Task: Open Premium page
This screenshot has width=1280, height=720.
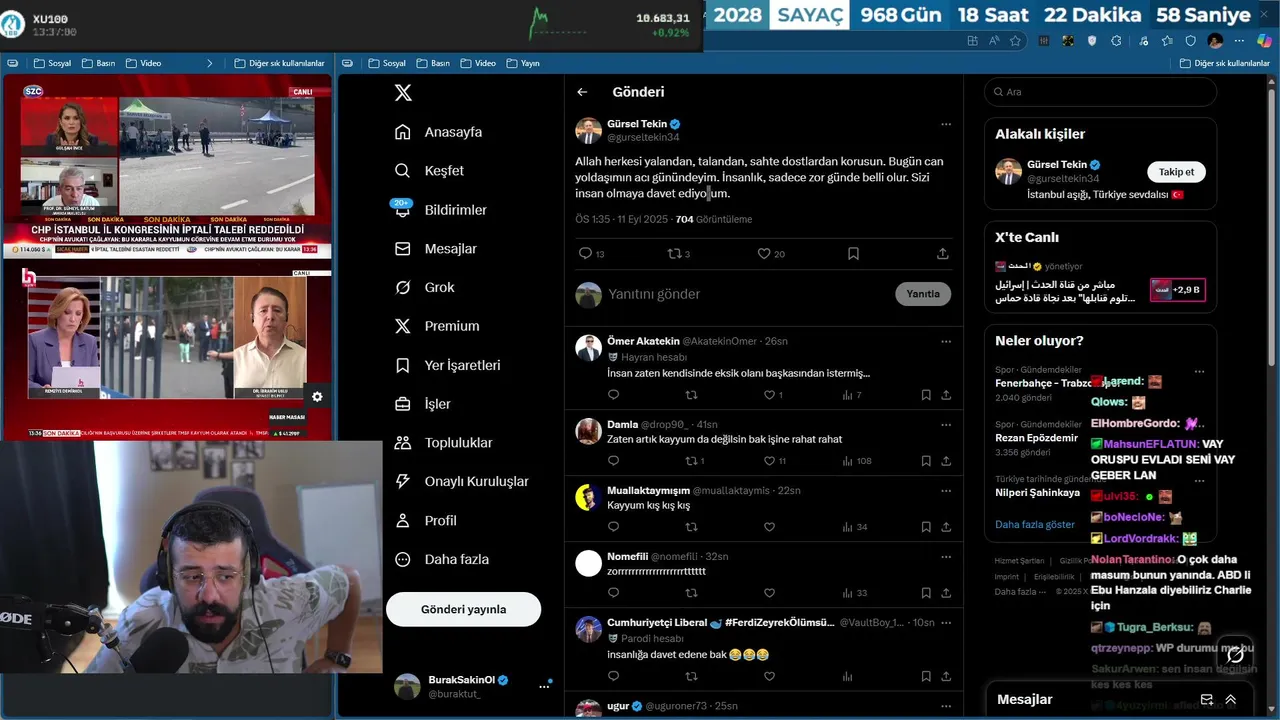Action: pyautogui.click(x=437, y=326)
